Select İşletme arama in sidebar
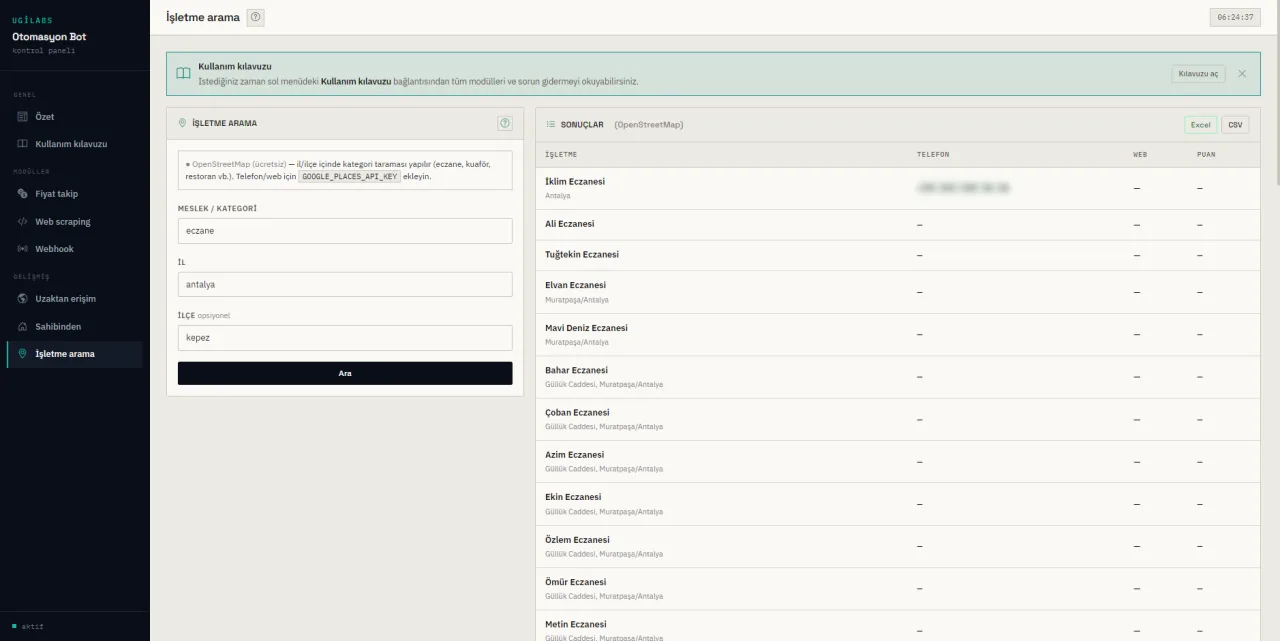 (x=74, y=354)
